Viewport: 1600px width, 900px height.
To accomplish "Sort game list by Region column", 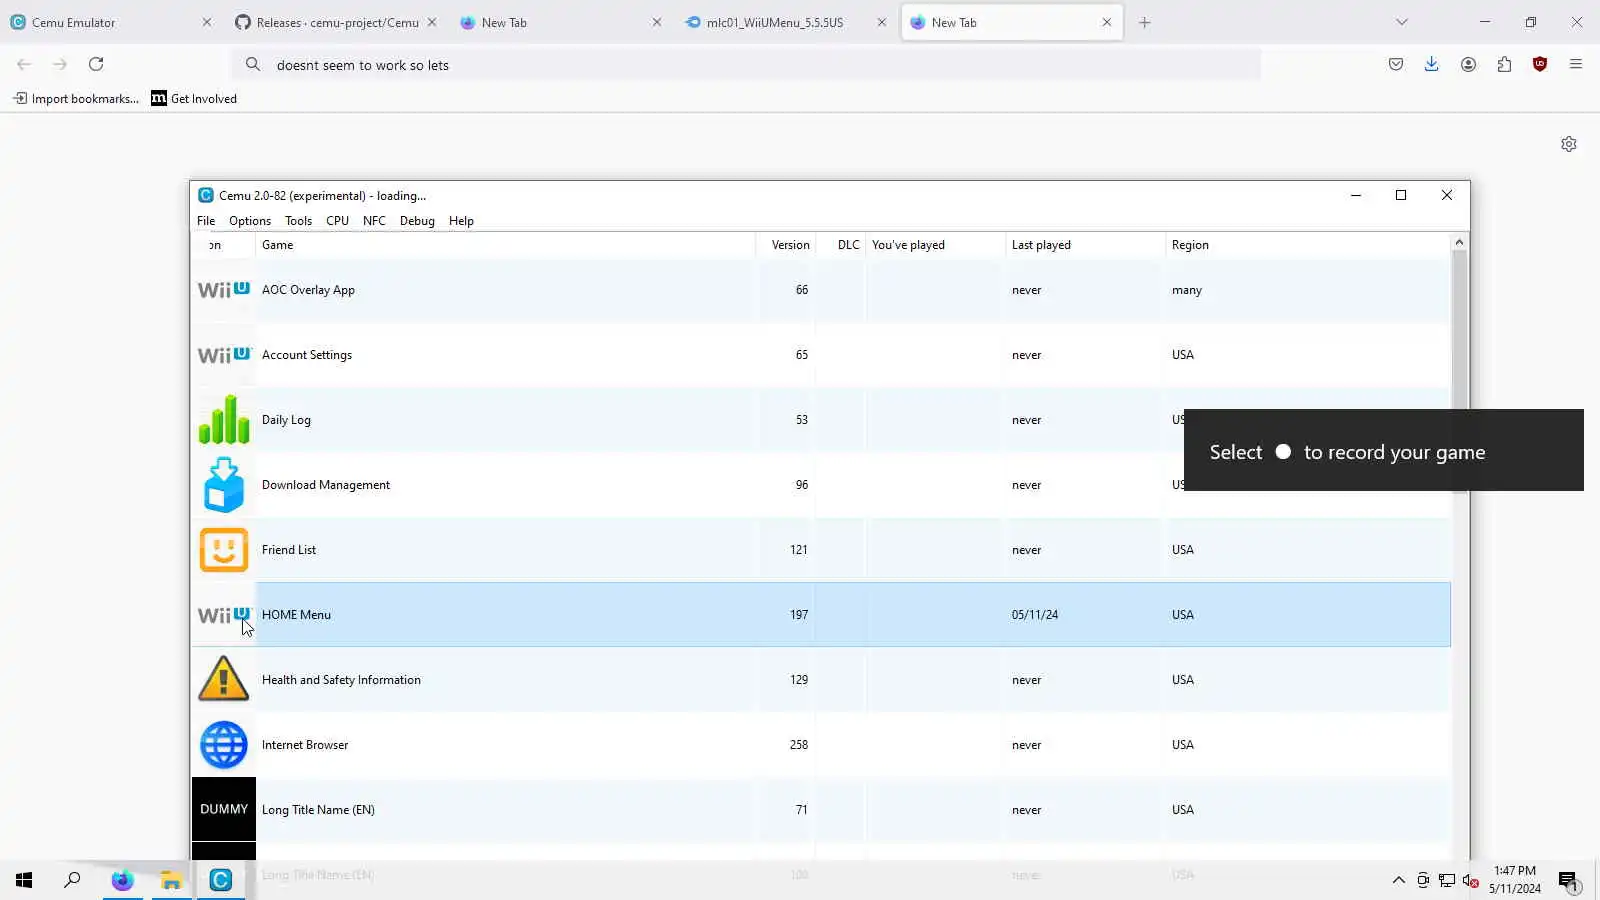I will [1308, 245].
